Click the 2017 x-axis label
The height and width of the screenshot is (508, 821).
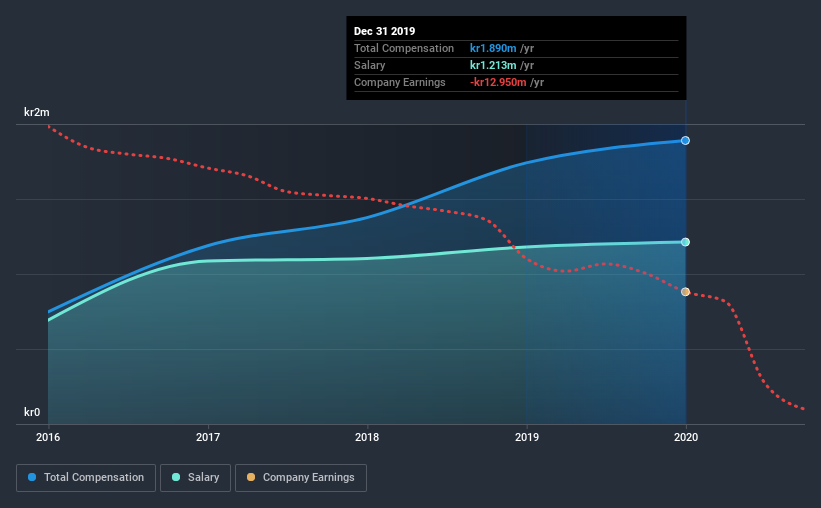[x=208, y=437]
